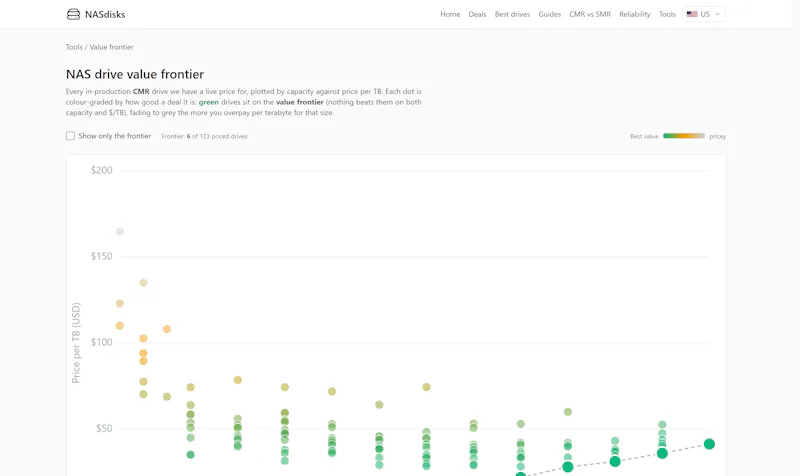Image resolution: width=800 pixels, height=476 pixels.
Task: Open the Tools nav link in header
Action: pyautogui.click(x=667, y=14)
